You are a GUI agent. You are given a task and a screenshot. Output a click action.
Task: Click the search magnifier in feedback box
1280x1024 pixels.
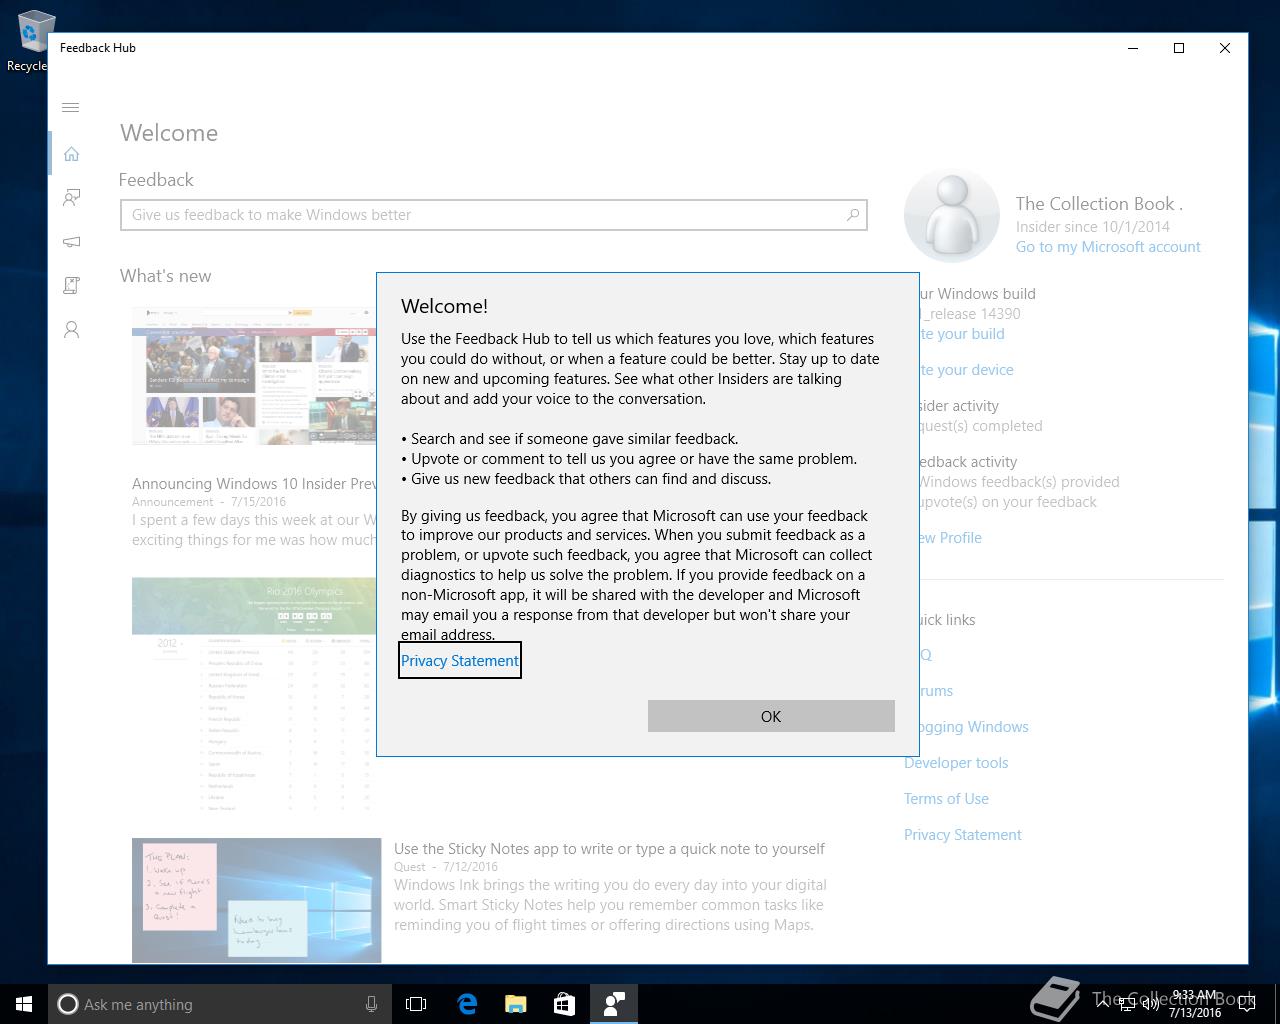(x=853, y=215)
